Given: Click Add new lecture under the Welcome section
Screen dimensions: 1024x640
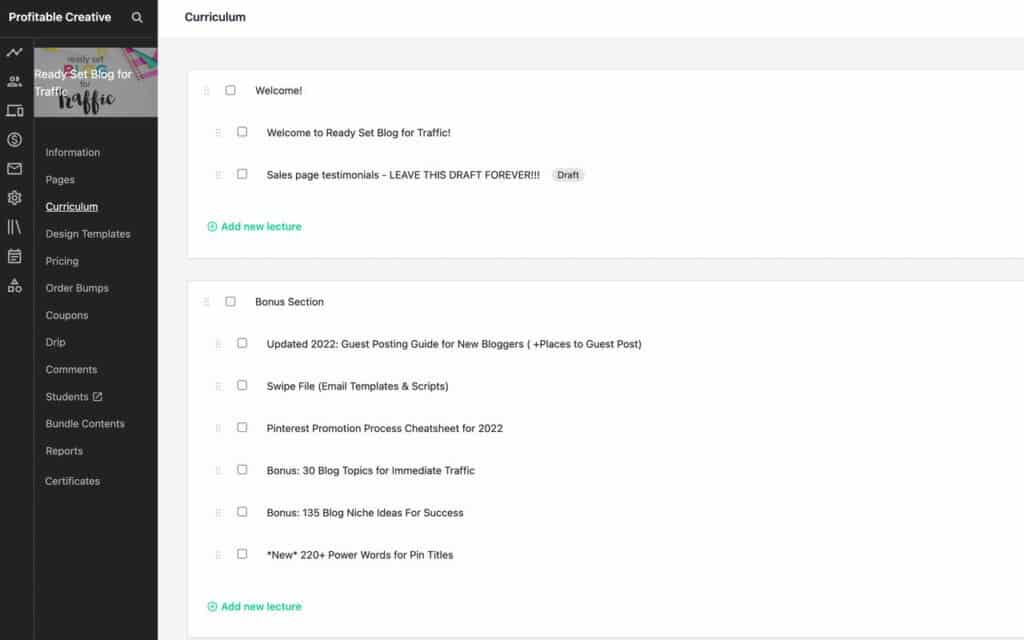Looking at the screenshot, I should tap(254, 226).
